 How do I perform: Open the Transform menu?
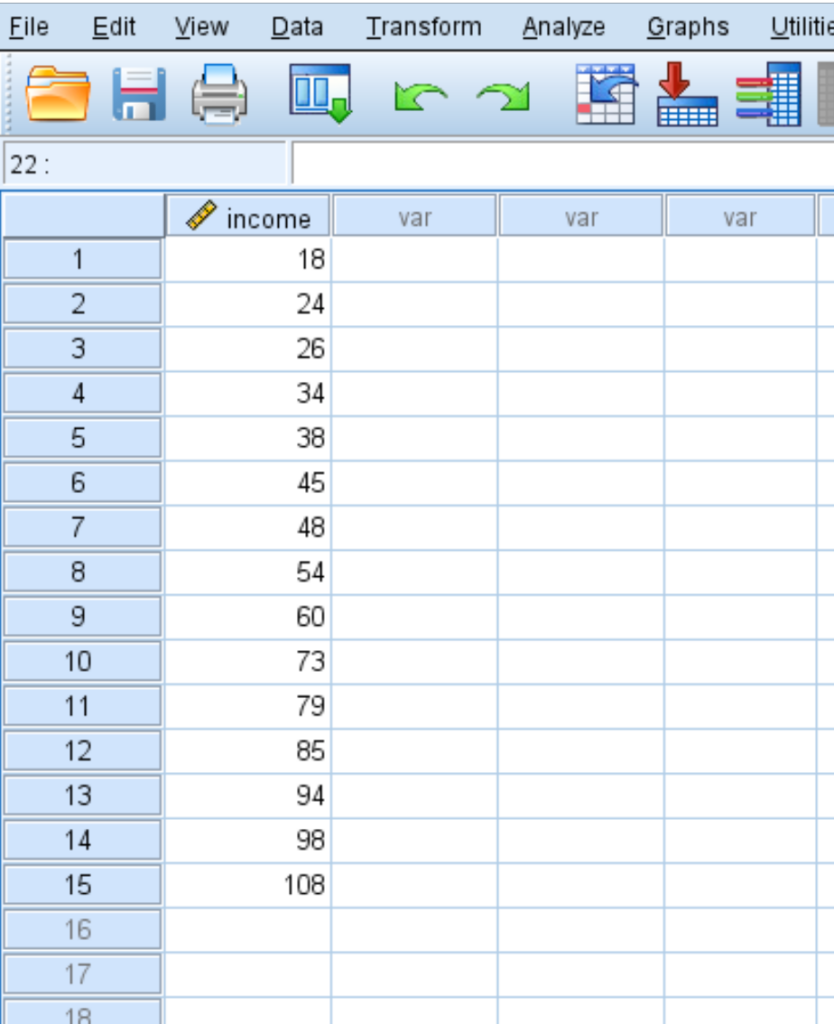(x=423, y=27)
